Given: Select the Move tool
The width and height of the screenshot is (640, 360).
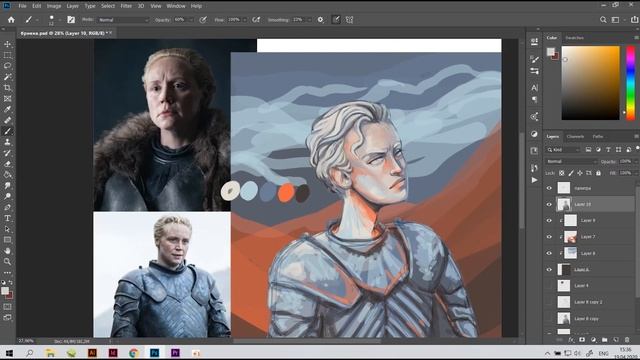Looking at the screenshot, I should coord(7,44).
